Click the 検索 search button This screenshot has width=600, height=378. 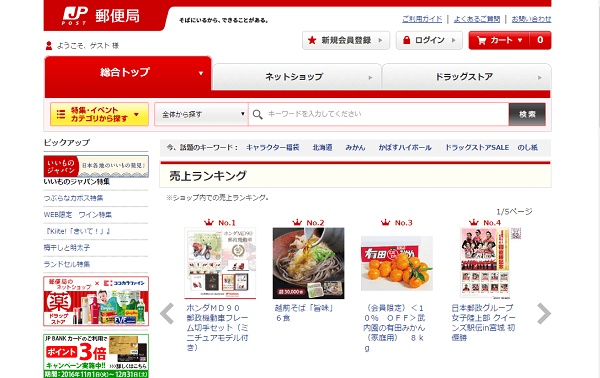click(x=527, y=114)
